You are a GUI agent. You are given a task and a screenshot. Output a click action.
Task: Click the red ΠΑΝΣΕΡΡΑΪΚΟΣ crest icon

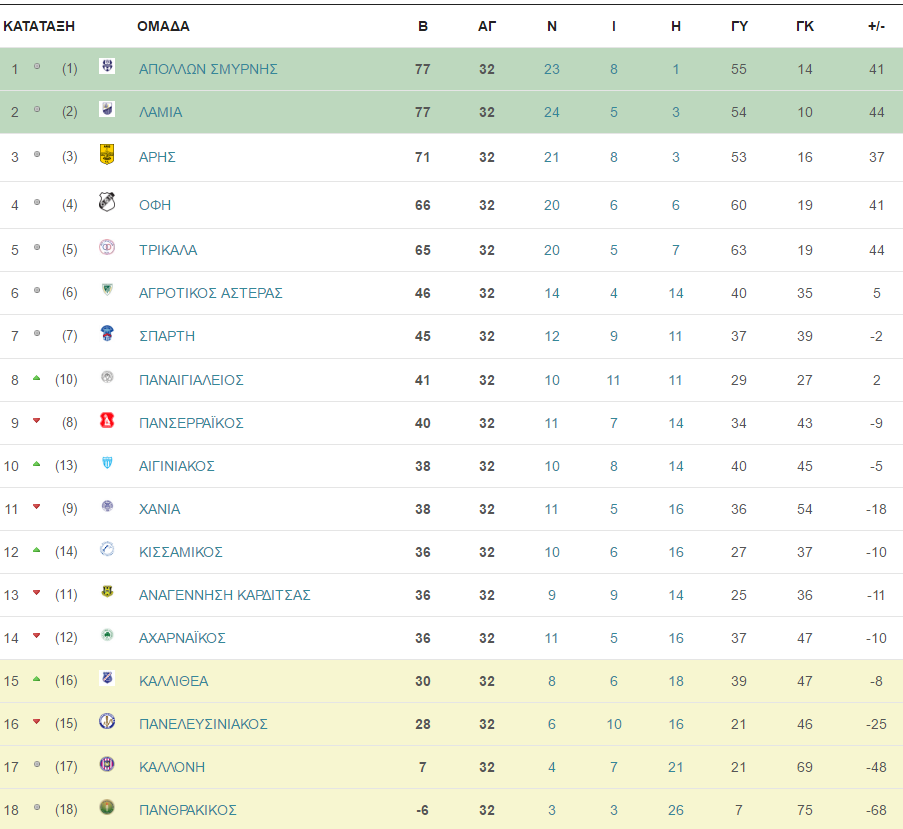(x=107, y=420)
